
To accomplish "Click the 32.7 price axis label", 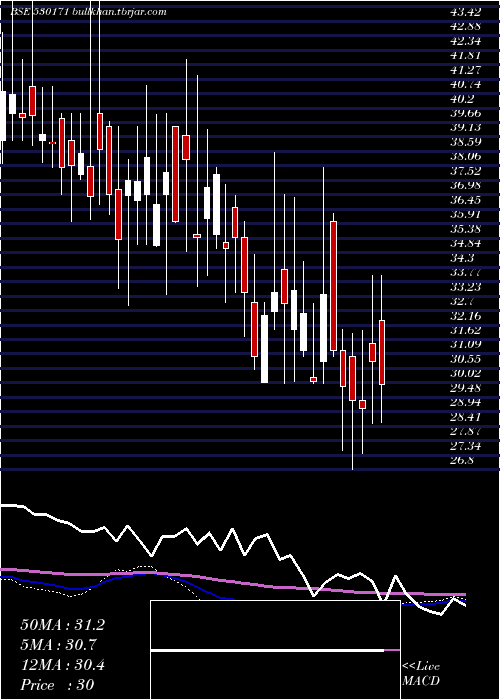I will [462, 301].
